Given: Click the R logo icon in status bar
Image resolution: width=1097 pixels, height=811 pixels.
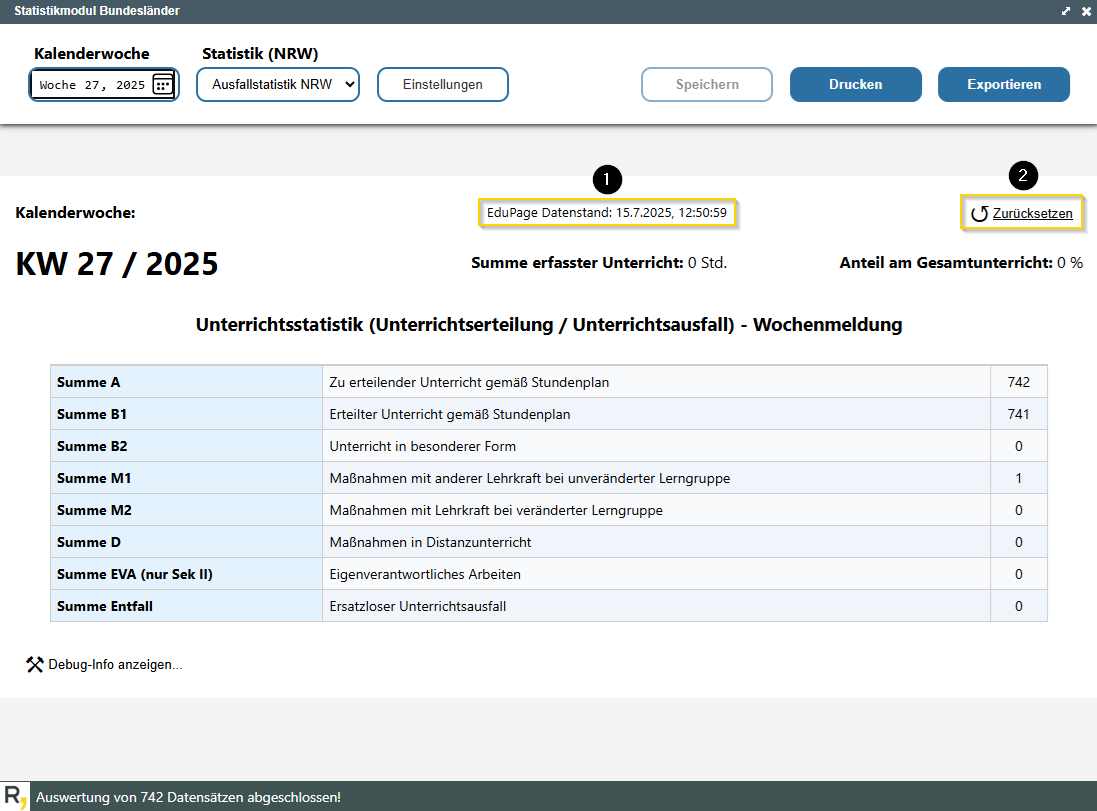Looking at the screenshot, I should point(15,796).
